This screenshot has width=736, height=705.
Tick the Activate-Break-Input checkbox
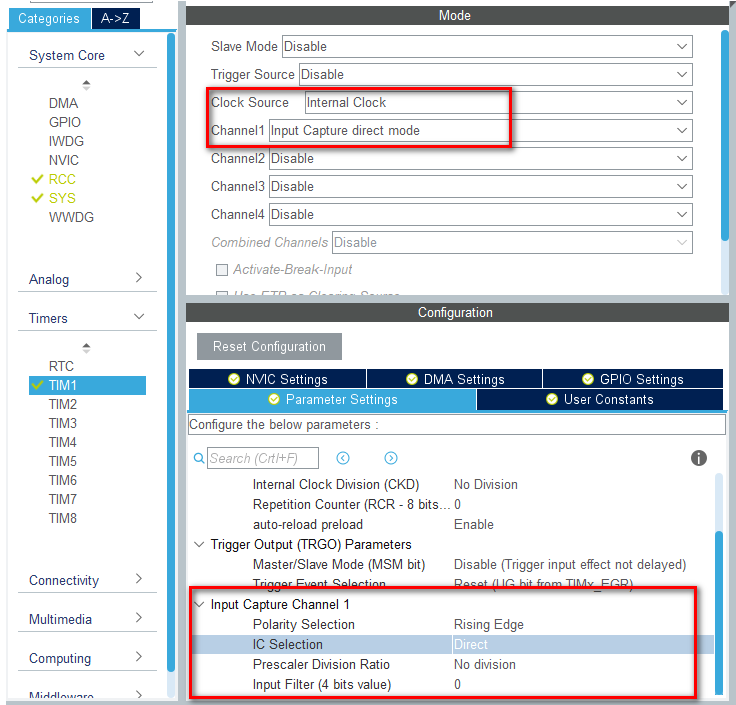click(x=222, y=270)
